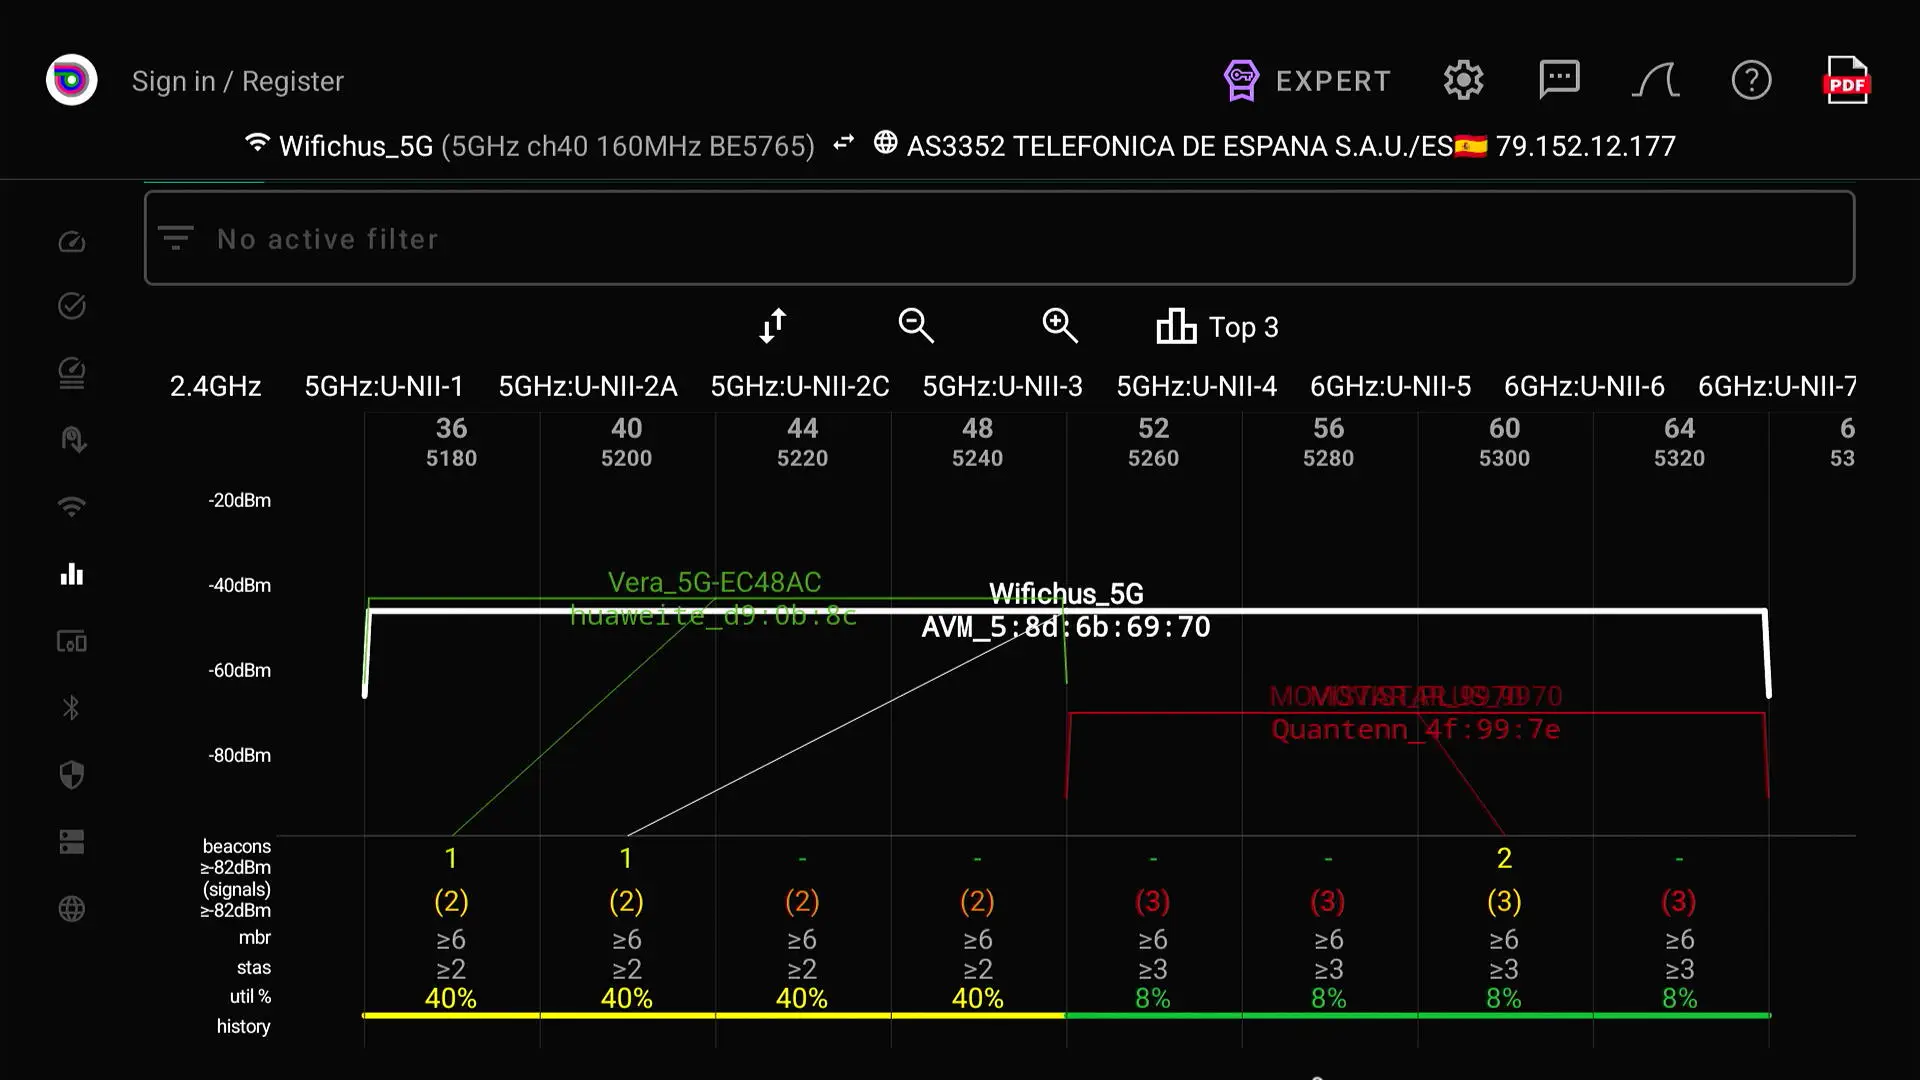
Task: Open the checkmark circle sidebar icon
Action: pyautogui.click(x=71, y=306)
